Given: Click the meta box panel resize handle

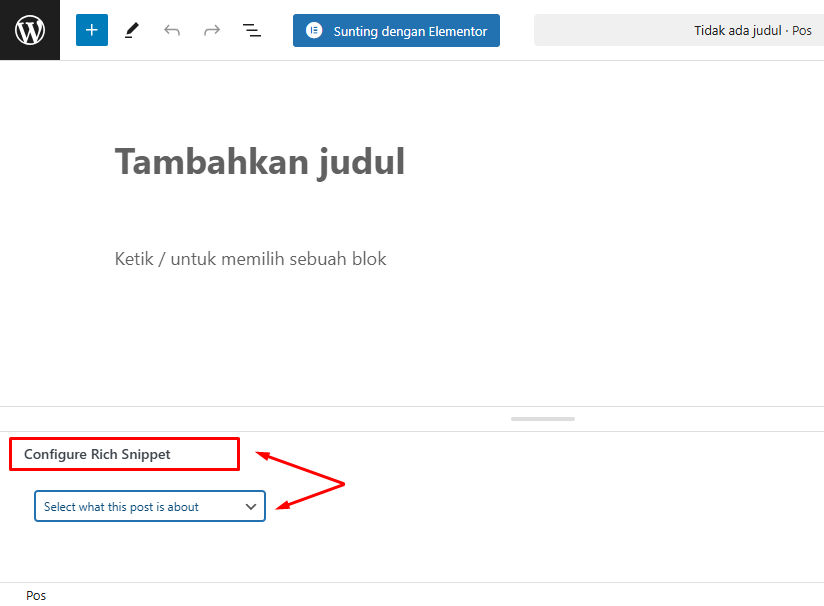Looking at the screenshot, I should tap(543, 419).
